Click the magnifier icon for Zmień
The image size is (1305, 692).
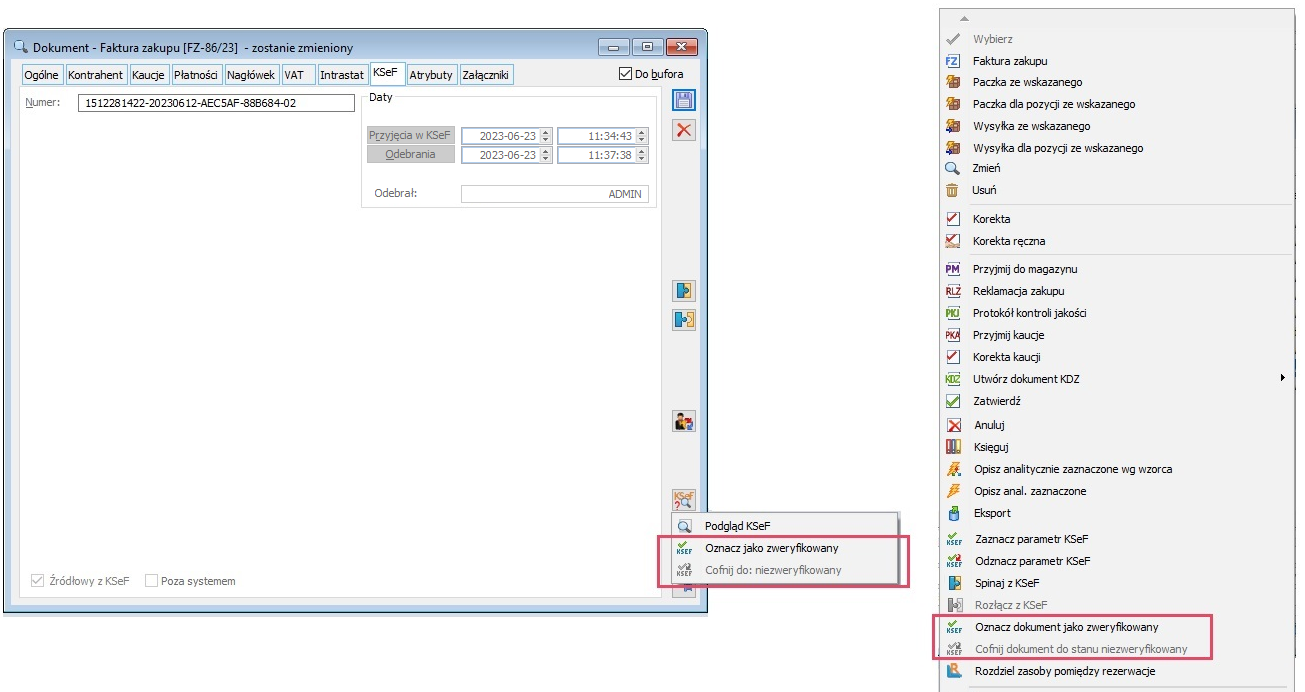tap(953, 168)
